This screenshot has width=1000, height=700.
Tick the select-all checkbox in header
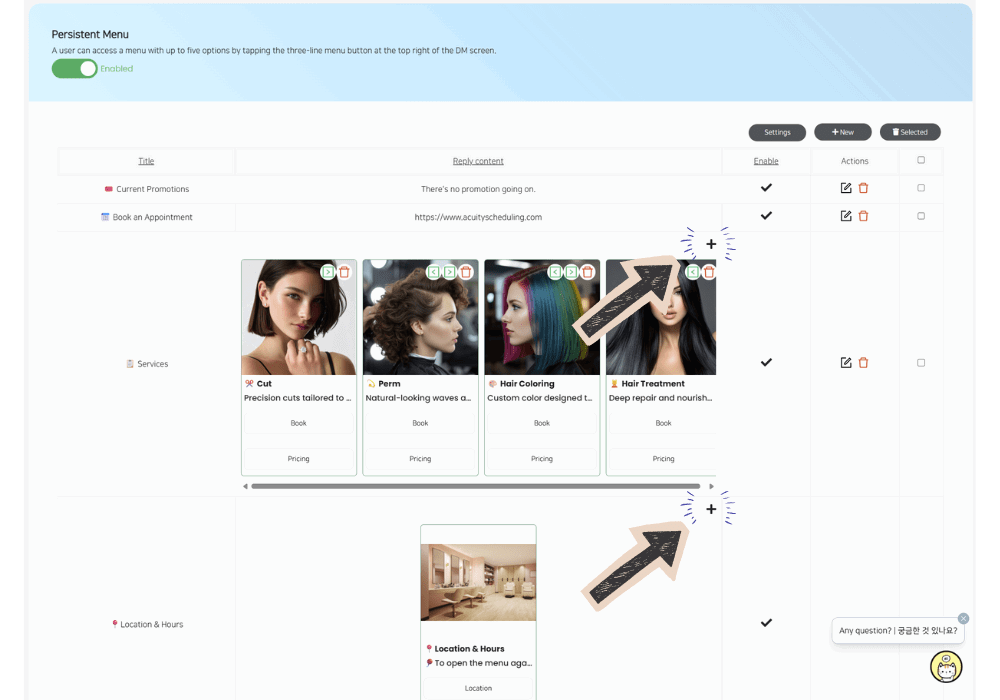point(921,160)
